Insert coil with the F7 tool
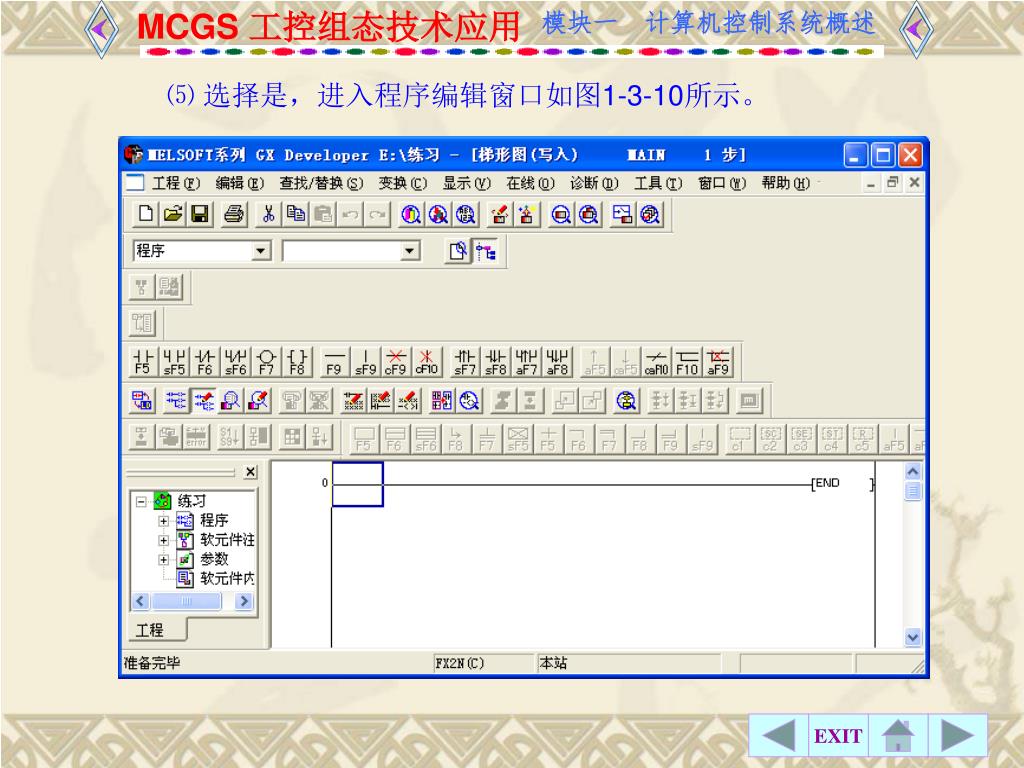 (x=266, y=362)
